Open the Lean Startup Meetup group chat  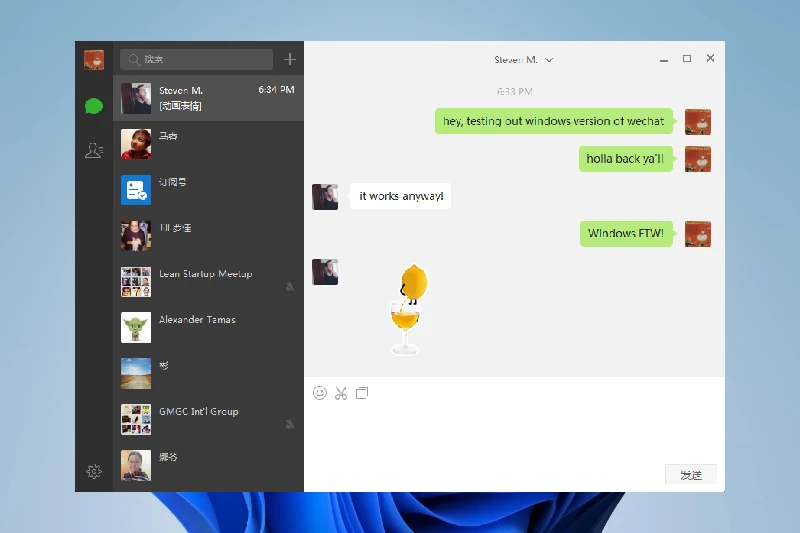pos(208,281)
